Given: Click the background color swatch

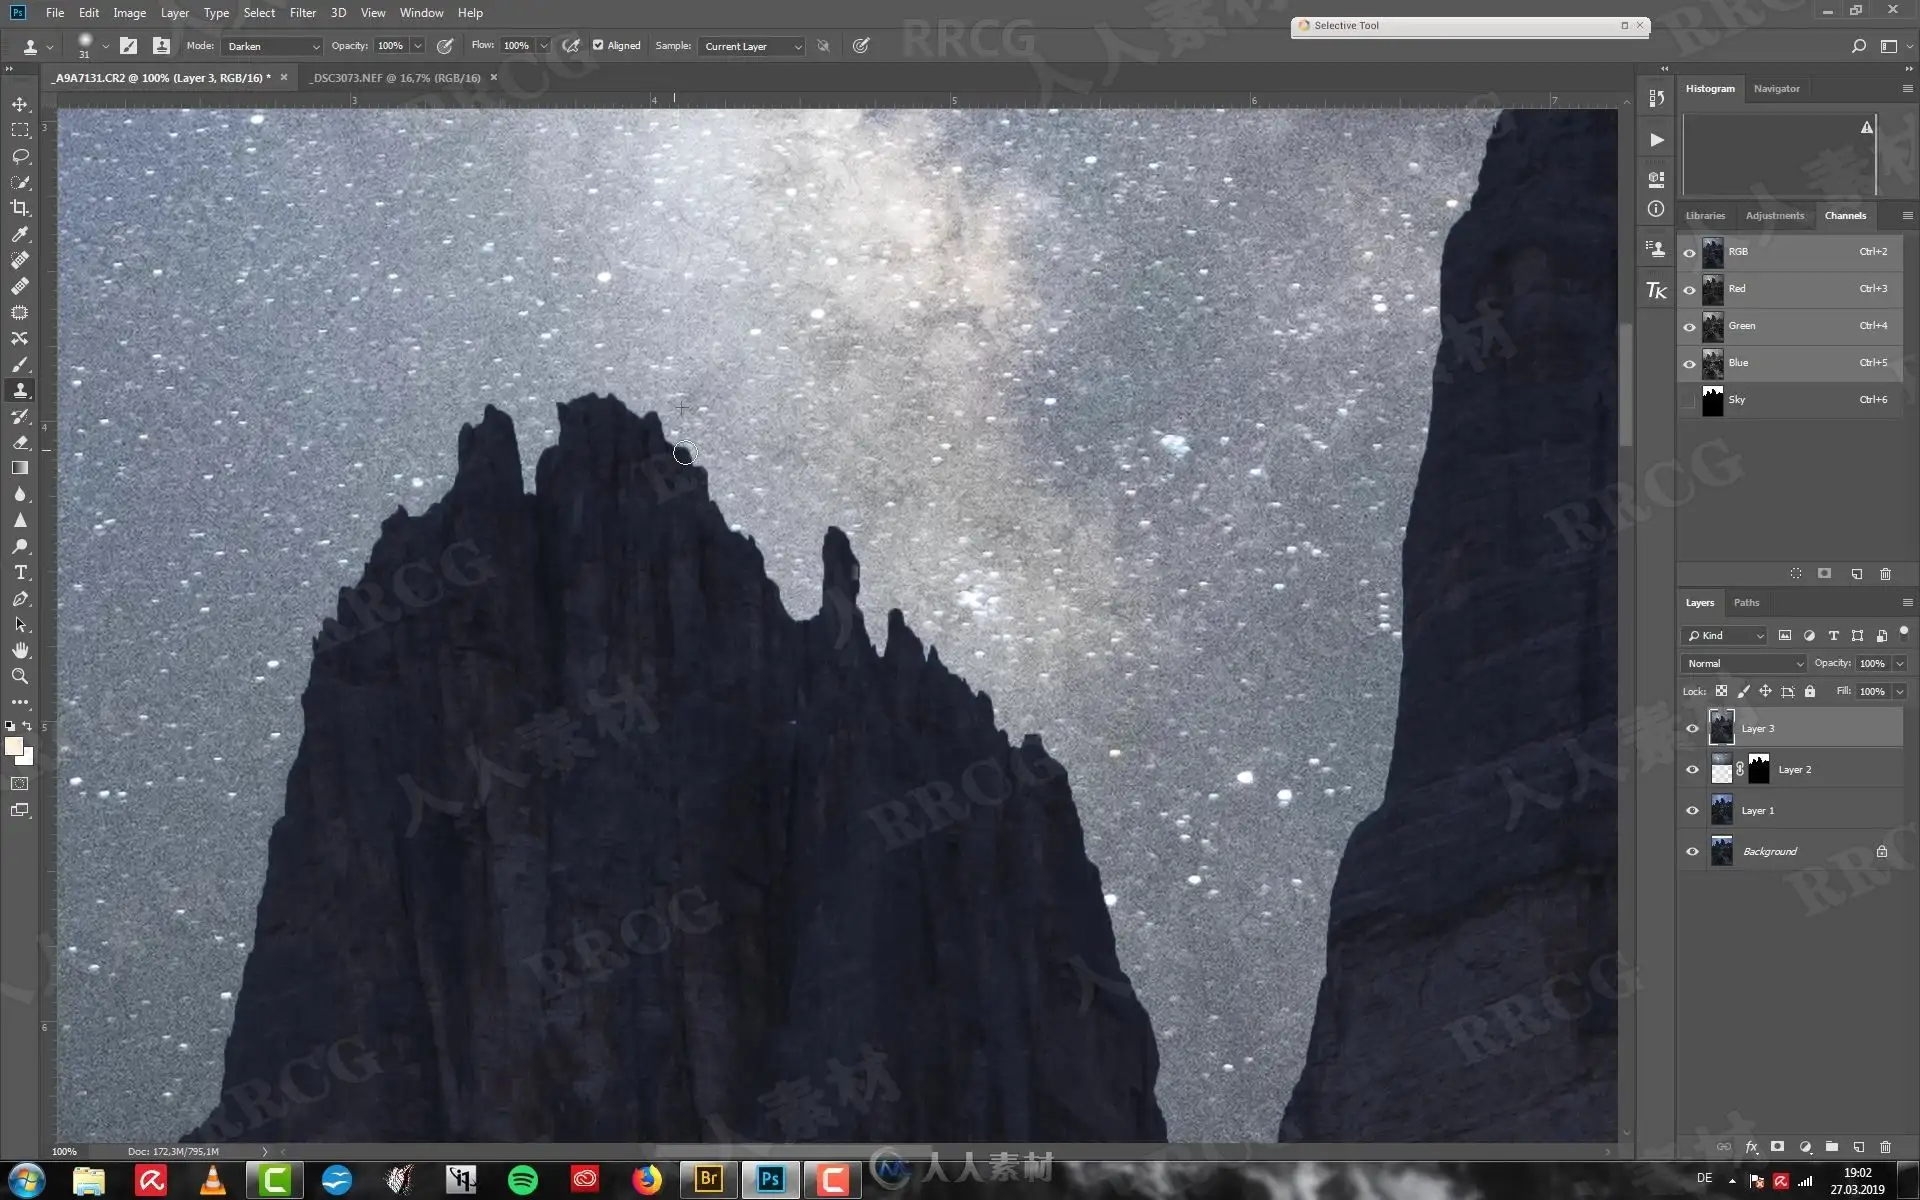Looking at the screenshot, I should 26,758.
